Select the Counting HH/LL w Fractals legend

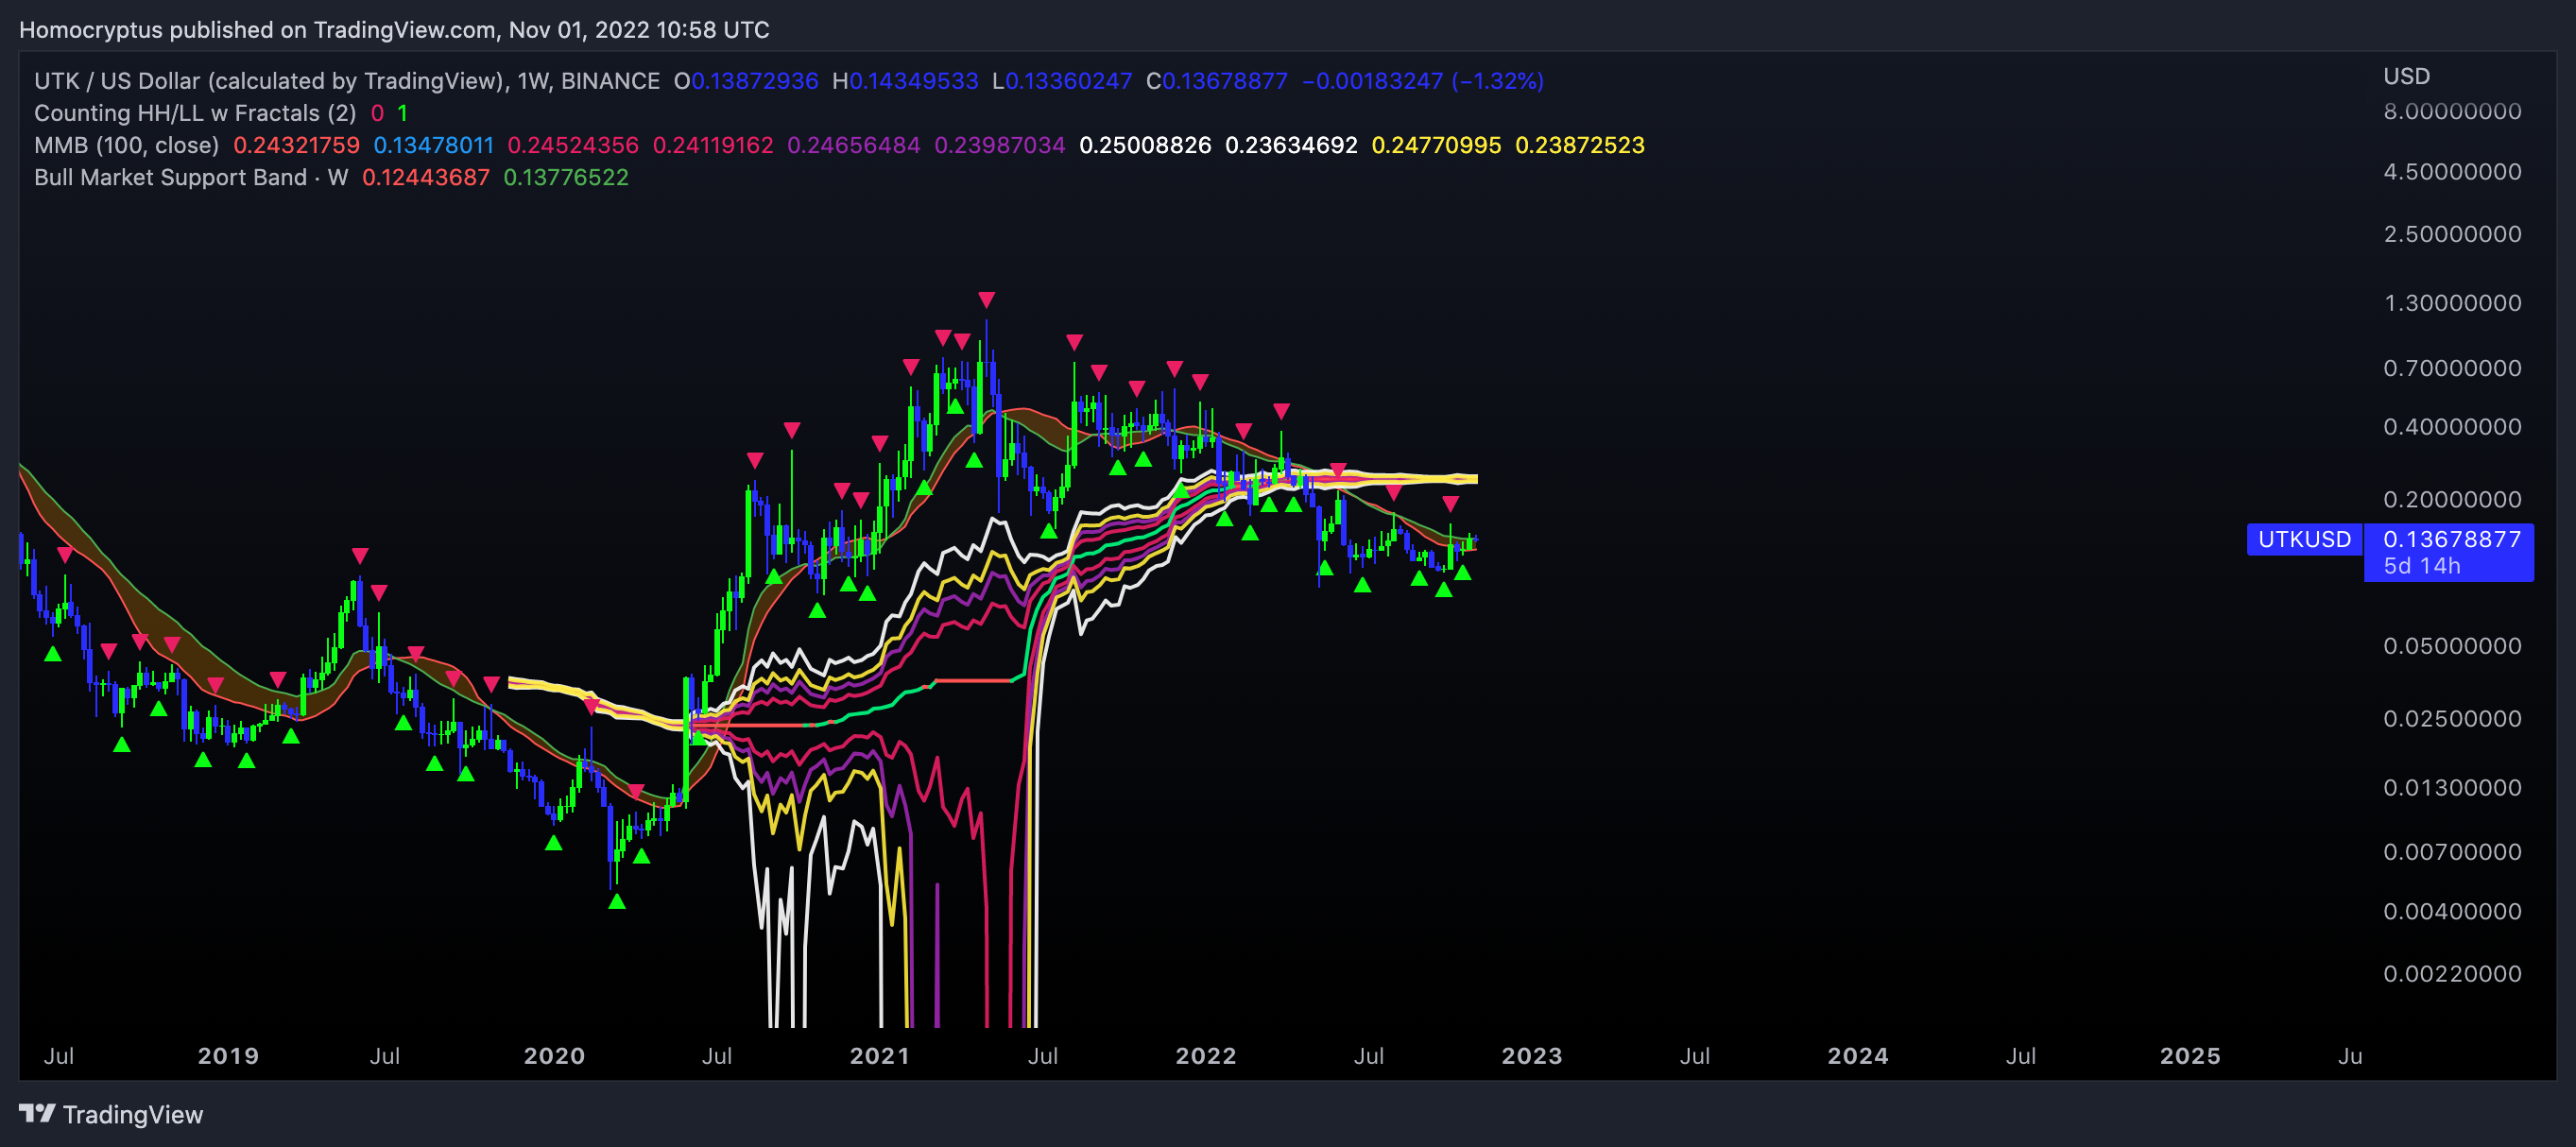(195, 113)
